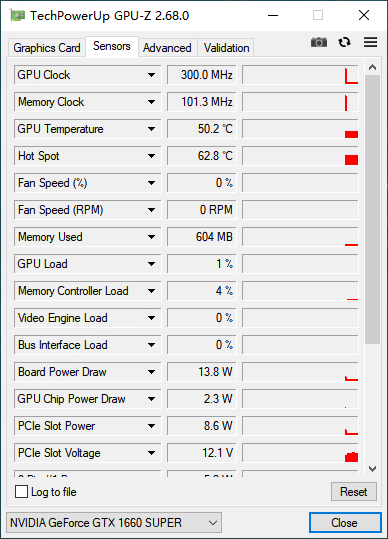Open the hamburger menu icon
This screenshot has width=388, height=539.
point(370,42)
